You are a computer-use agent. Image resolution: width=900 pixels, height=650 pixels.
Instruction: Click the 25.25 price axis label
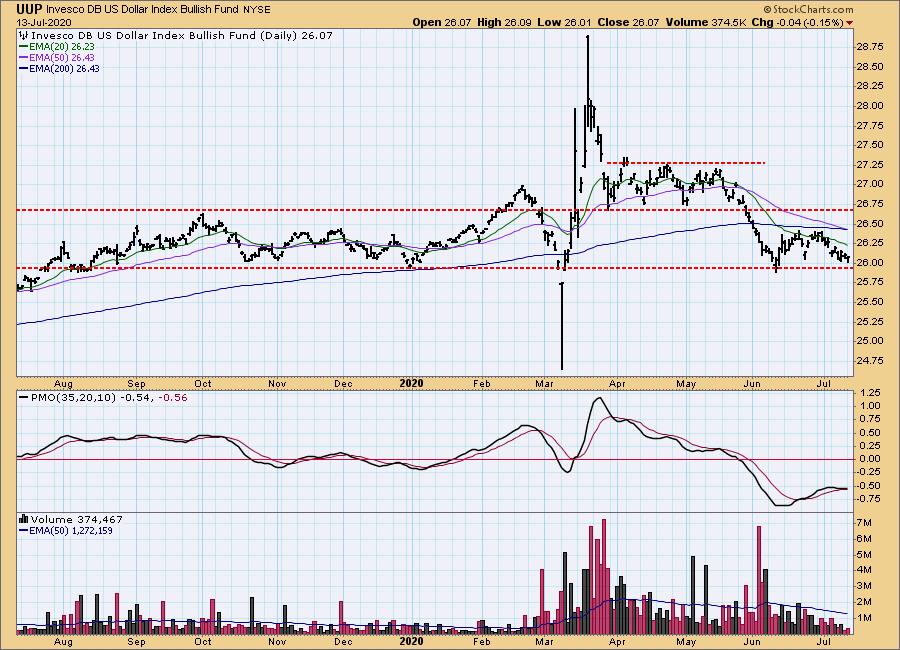point(870,321)
